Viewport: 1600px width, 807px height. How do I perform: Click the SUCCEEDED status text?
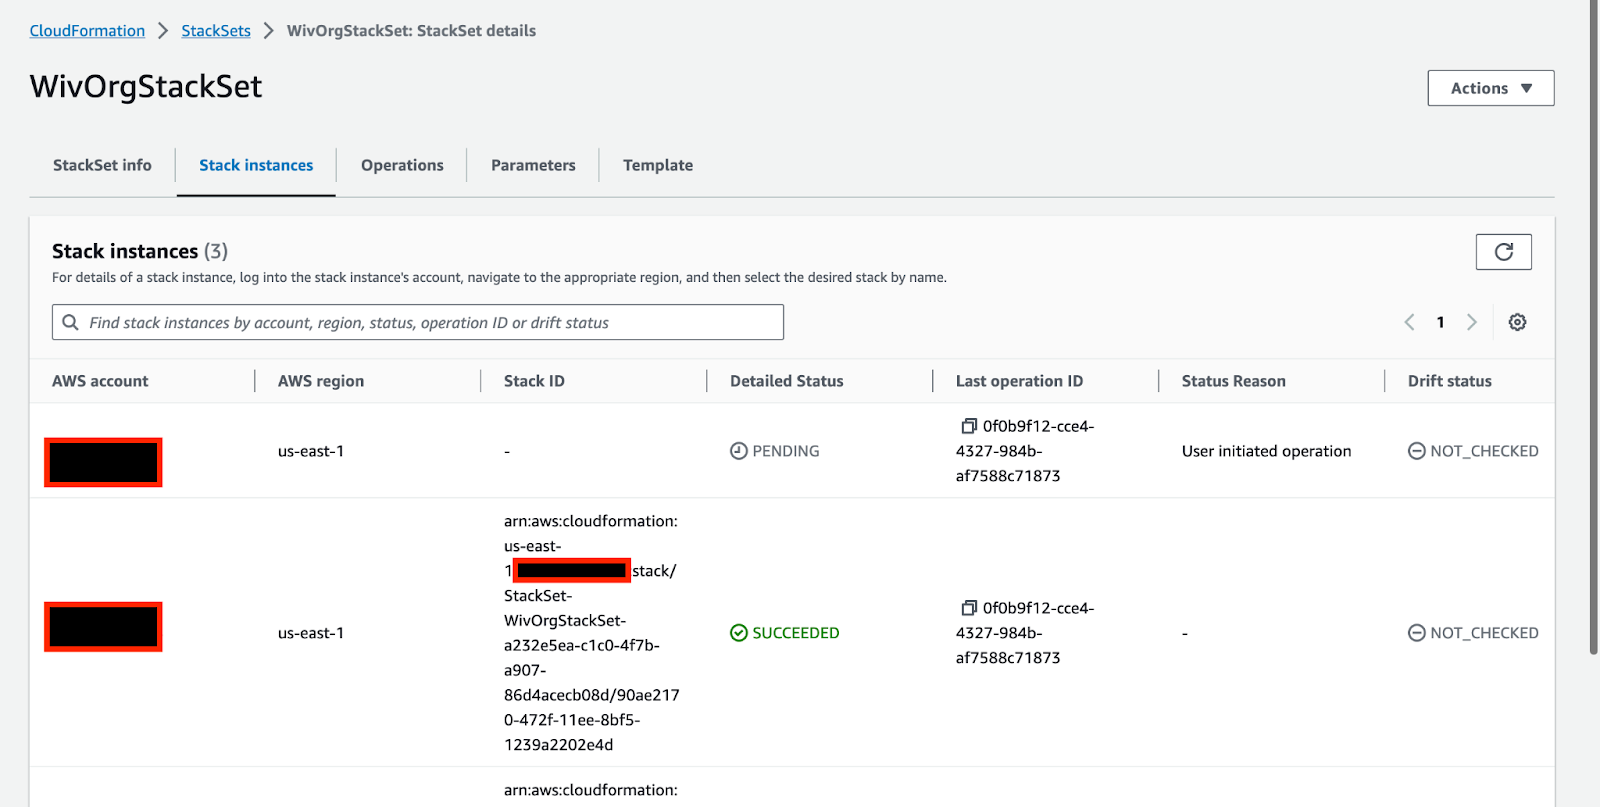click(x=796, y=633)
